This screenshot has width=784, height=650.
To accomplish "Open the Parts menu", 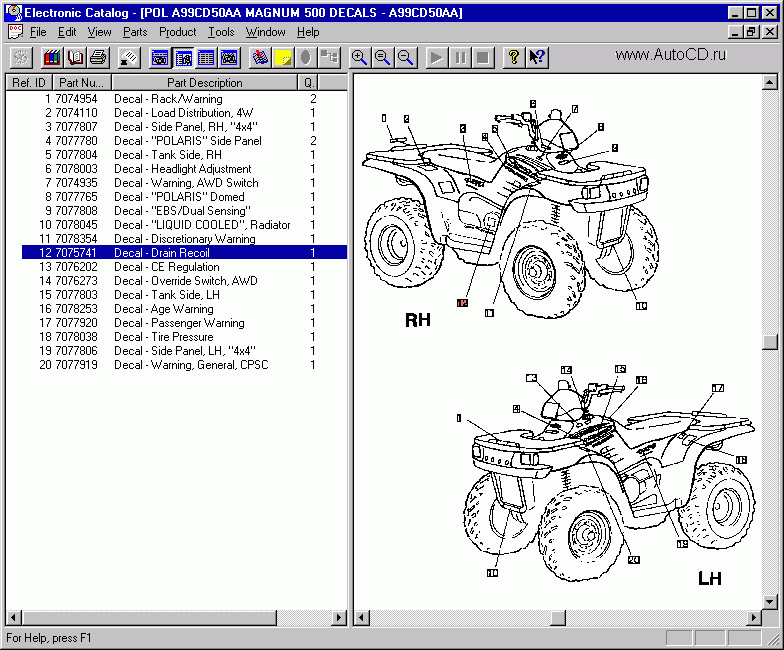I will (x=135, y=32).
